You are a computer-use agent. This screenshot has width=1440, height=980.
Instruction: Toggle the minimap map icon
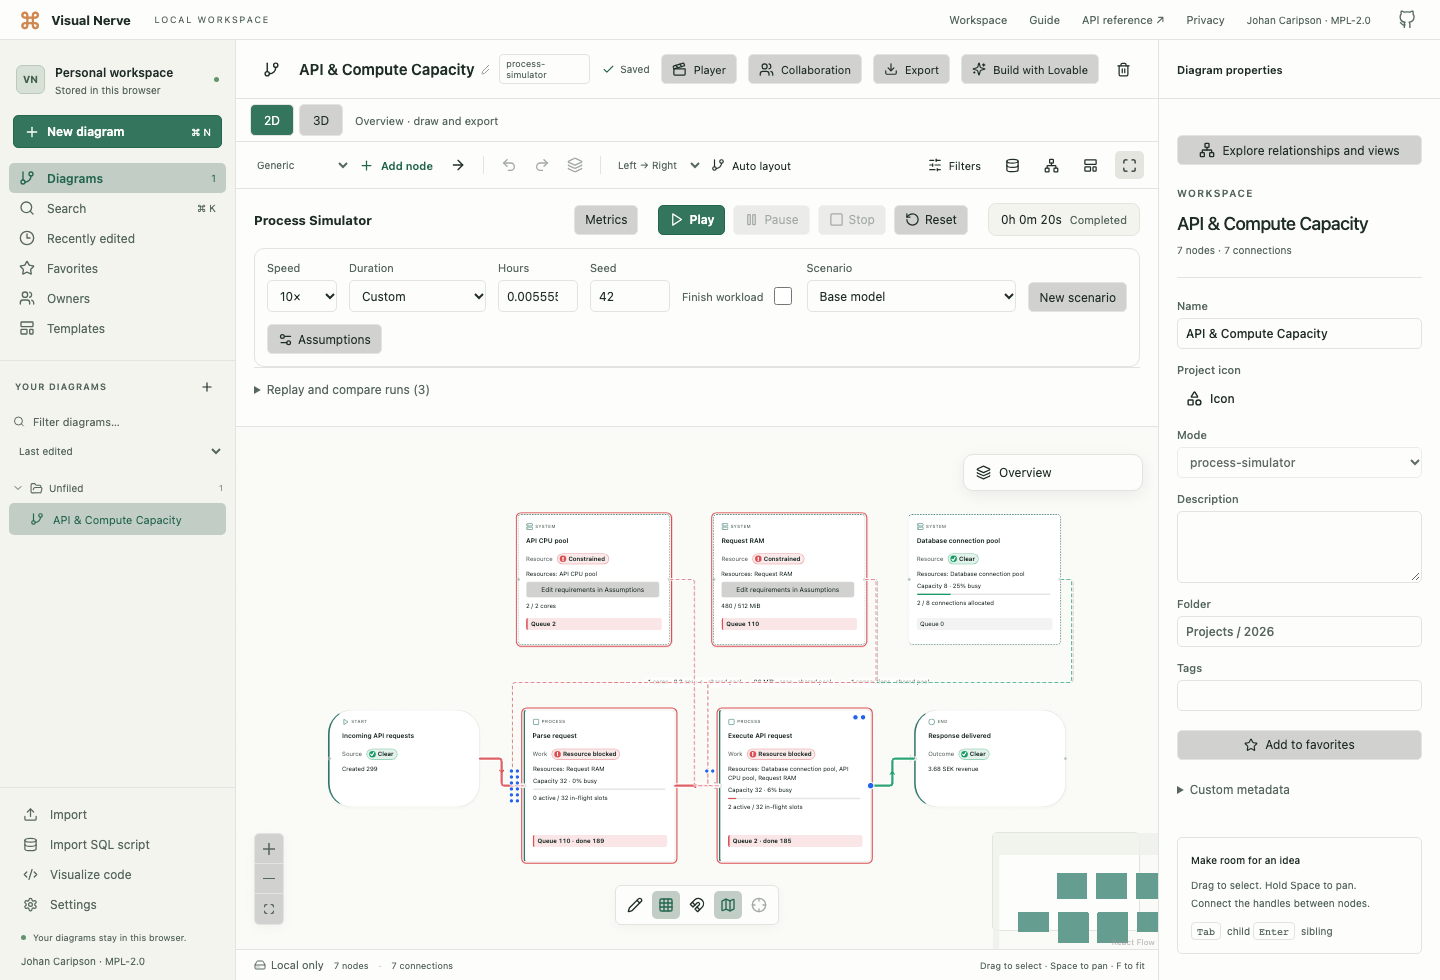coord(728,905)
